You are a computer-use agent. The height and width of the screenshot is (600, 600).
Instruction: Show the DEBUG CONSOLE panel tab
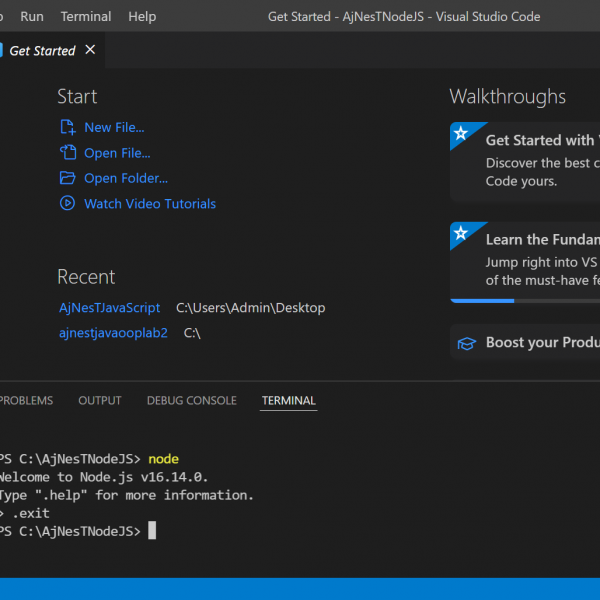(x=192, y=400)
